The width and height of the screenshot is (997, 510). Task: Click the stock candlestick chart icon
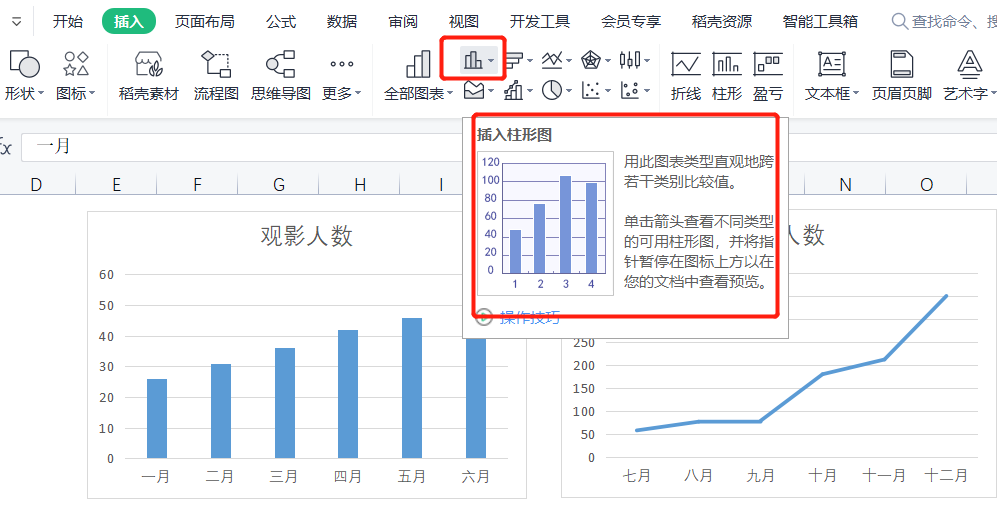tap(629, 60)
